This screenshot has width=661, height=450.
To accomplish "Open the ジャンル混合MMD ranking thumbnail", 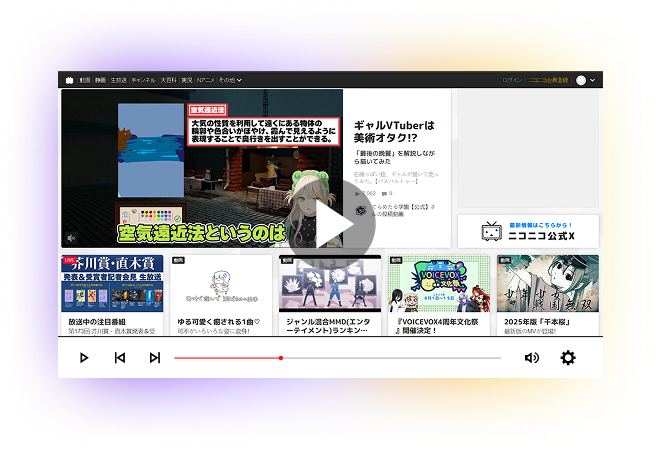I will (330, 283).
